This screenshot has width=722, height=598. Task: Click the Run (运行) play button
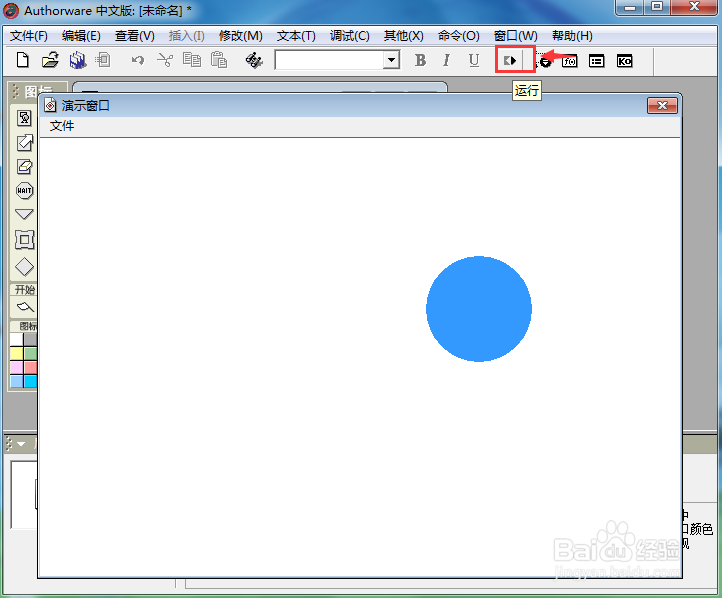pyautogui.click(x=510, y=60)
